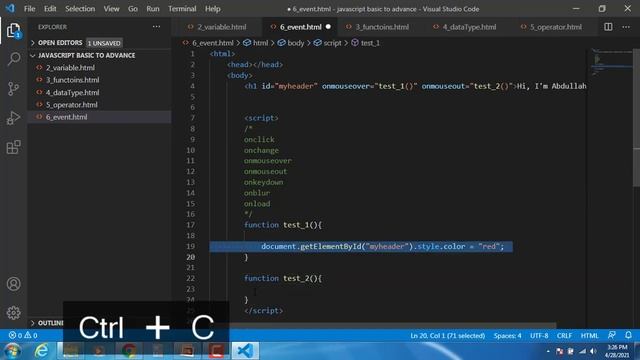
Task: Click the volume icon in system tray
Action: pos(593,351)
